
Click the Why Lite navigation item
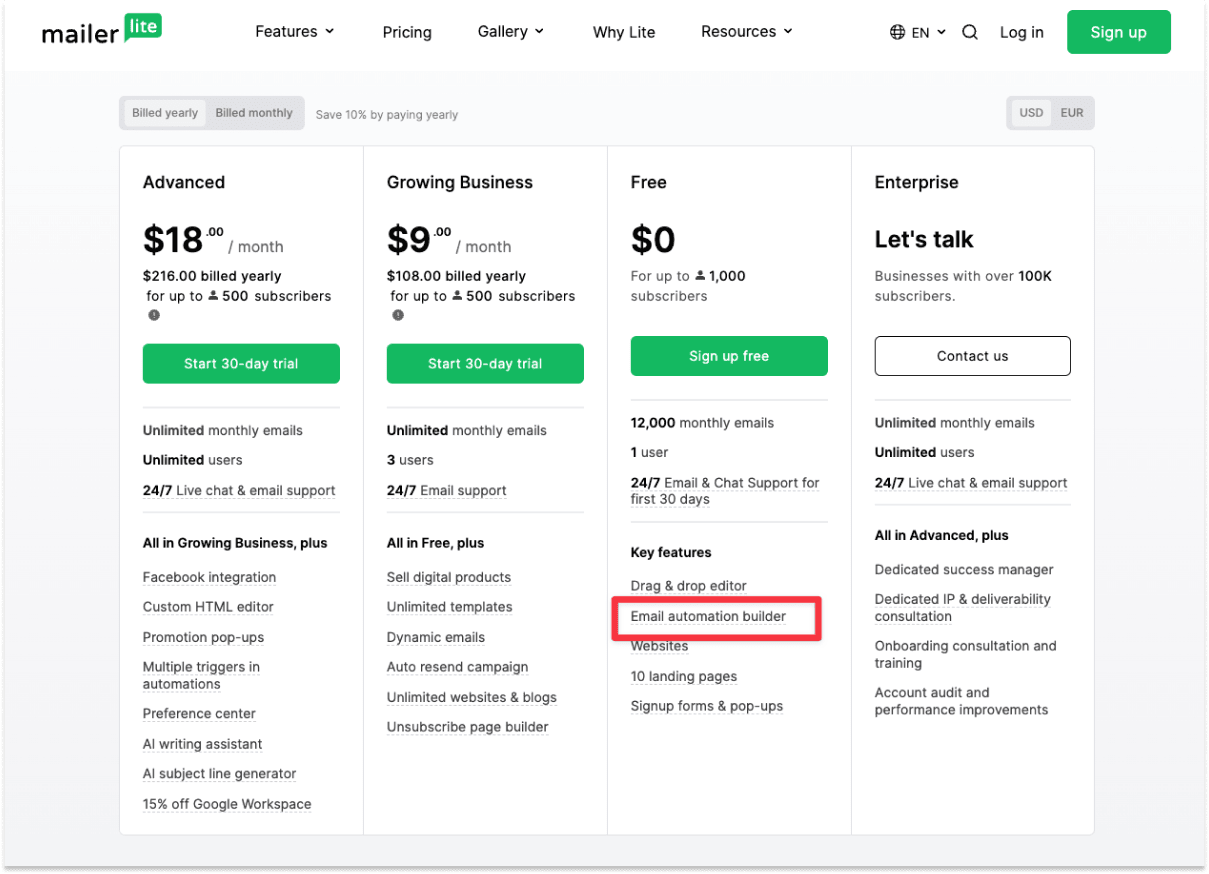pyautogui.click(x=623, y=31)
